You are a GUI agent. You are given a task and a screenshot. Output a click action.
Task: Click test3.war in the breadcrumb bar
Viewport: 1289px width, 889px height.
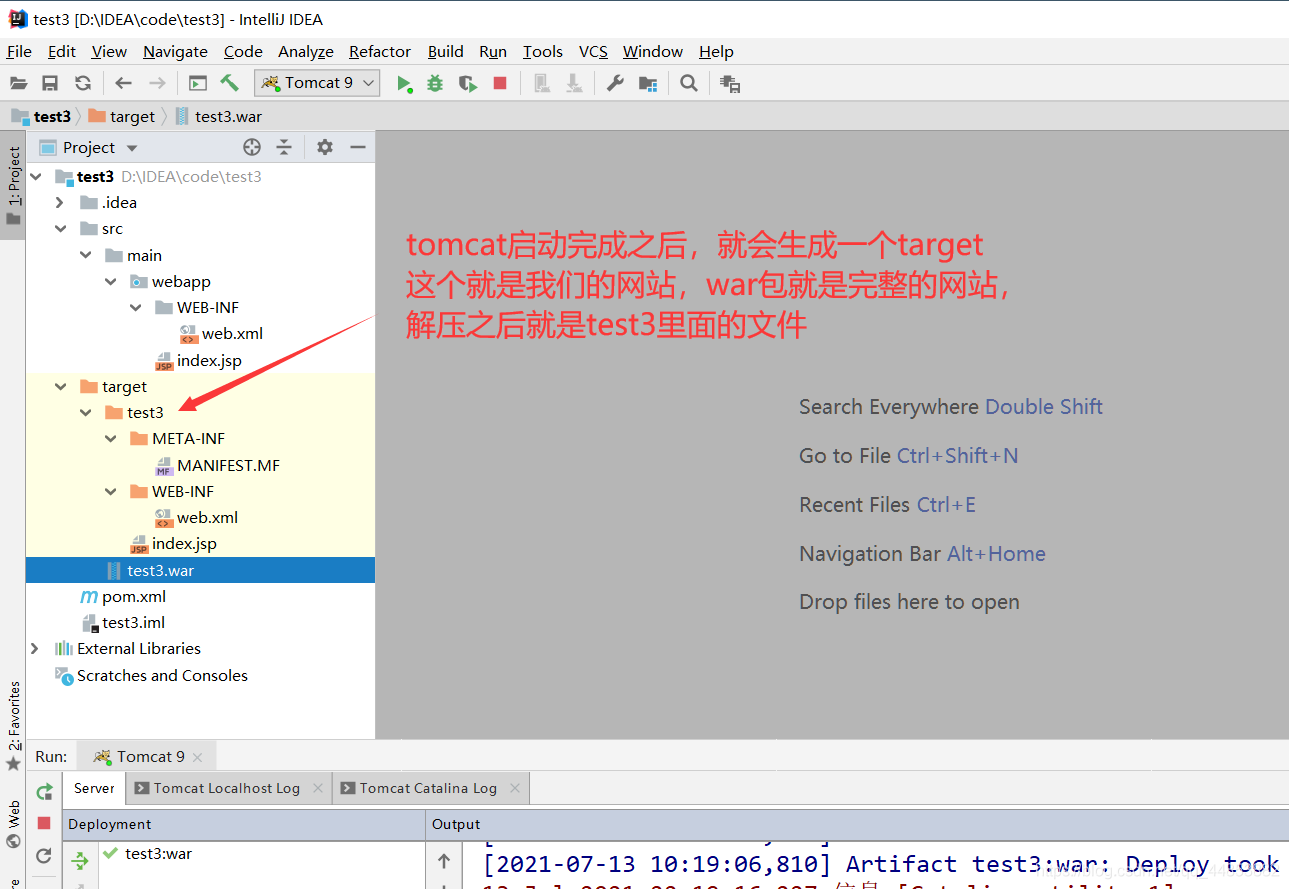(219, 116)
